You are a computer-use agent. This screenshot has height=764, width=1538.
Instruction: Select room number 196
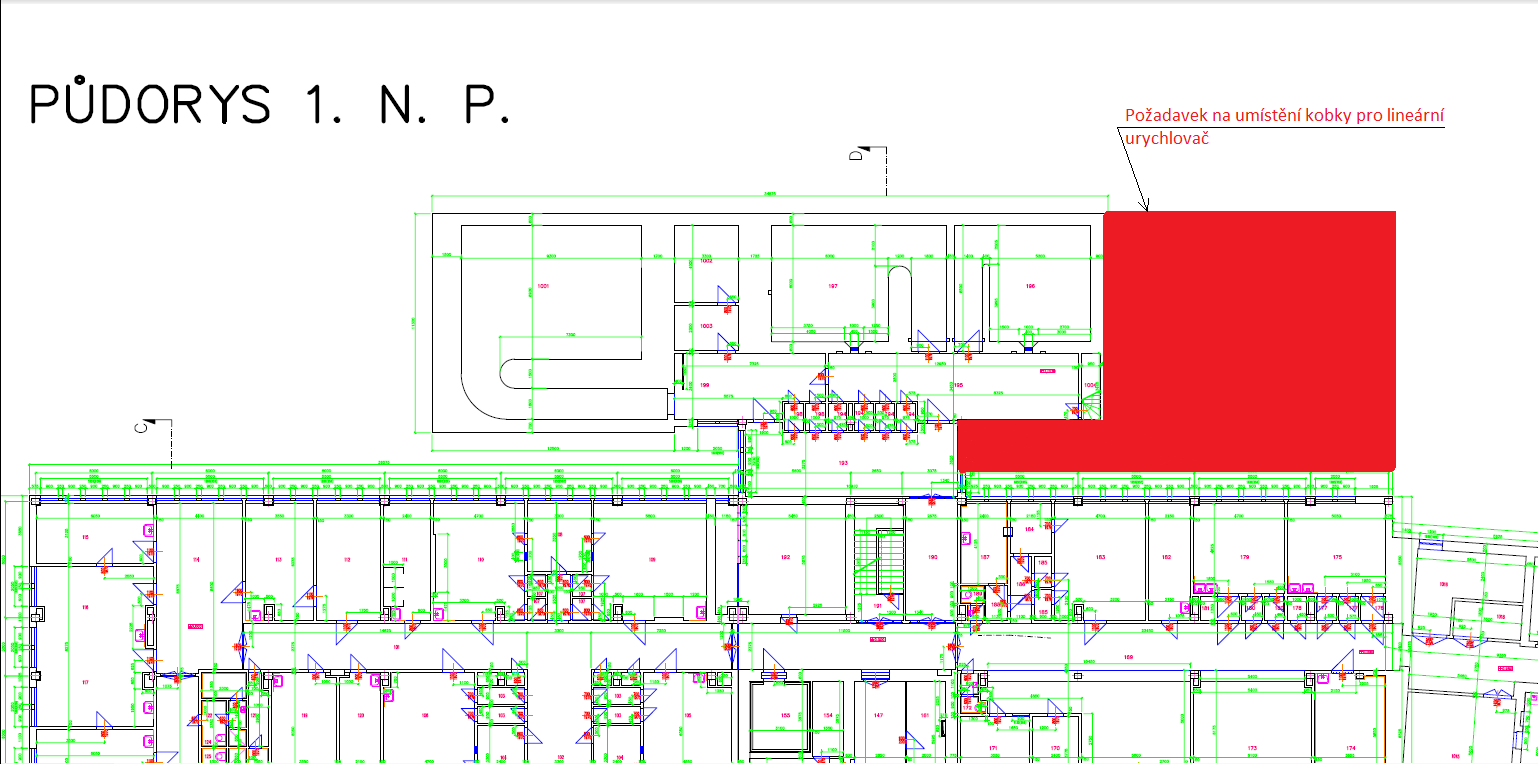coord(1029,286)
